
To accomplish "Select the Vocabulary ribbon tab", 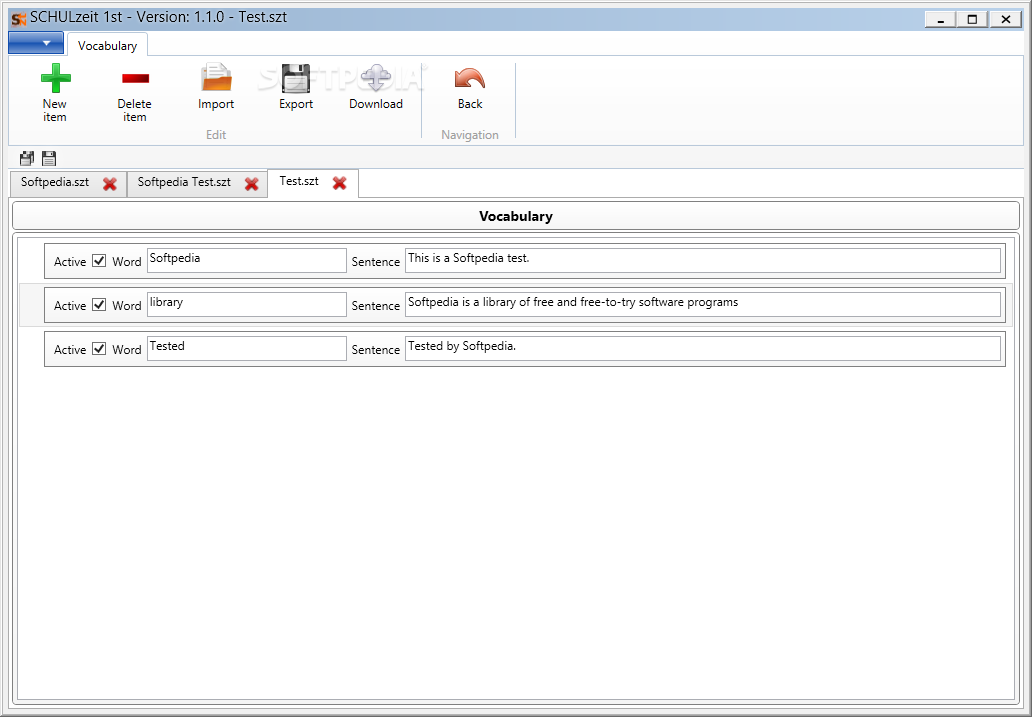I will (x=107, y=45).
